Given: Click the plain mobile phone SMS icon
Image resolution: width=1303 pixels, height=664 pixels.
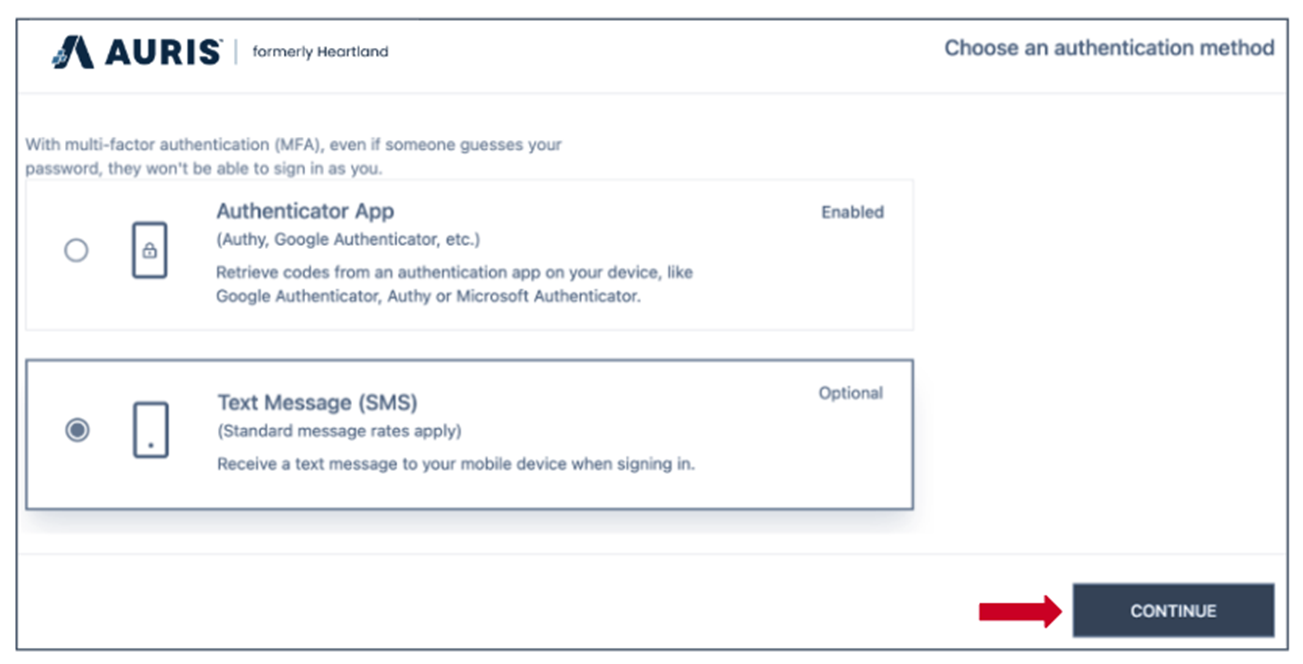Looking at the screenshot, I should click(x=150, y=430).
